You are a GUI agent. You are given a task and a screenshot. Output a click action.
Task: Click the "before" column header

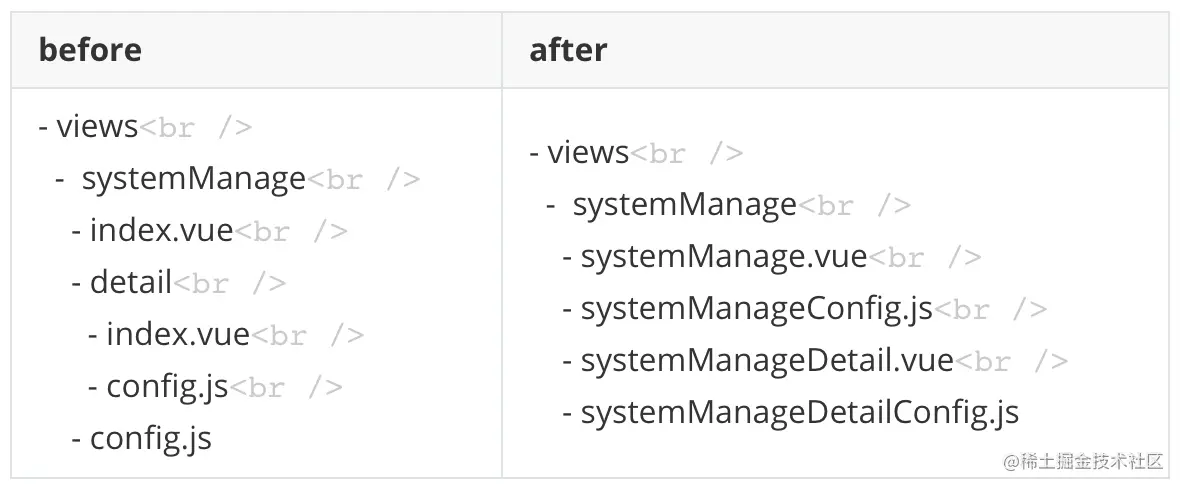pyautogui.click(x=90, y=50)
